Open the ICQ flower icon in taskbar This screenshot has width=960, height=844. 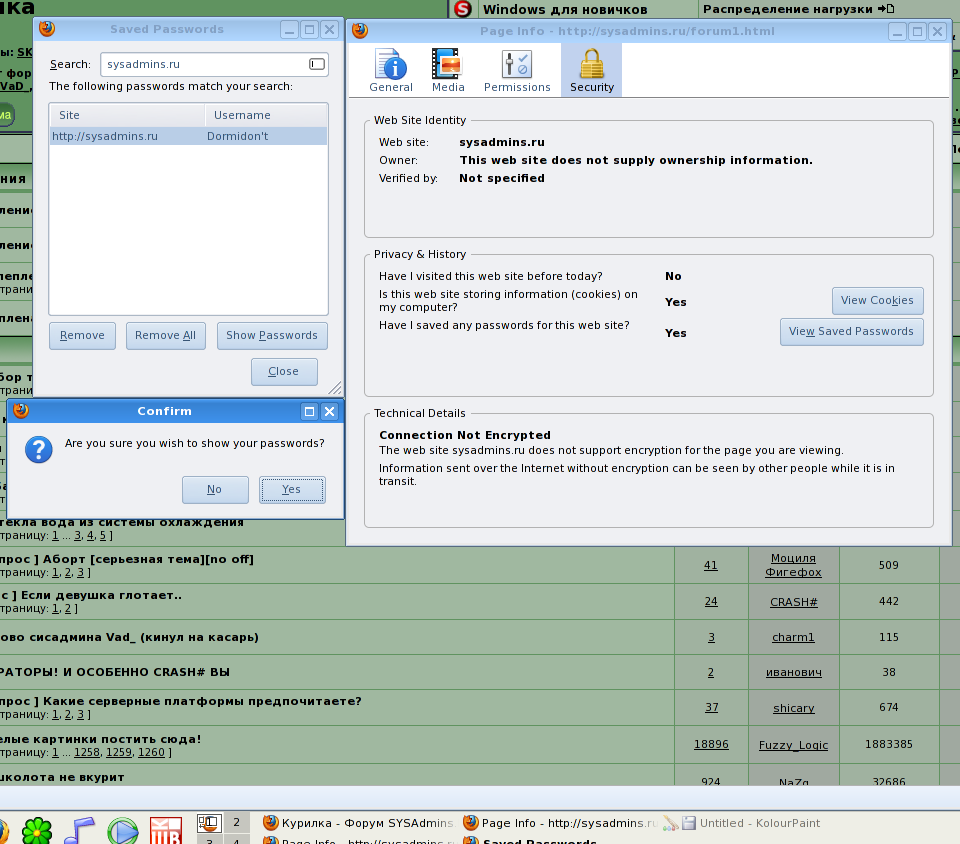37,831
